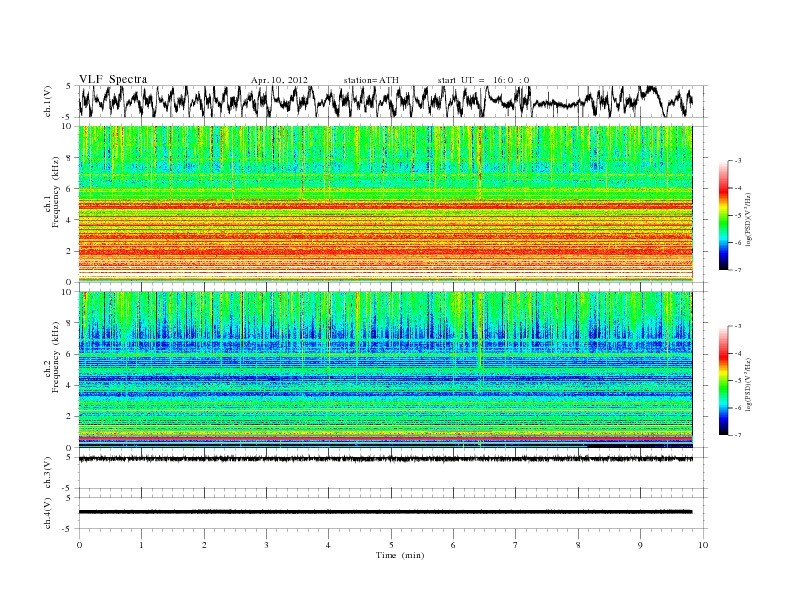This screenshot has height=612, width=792.
Task: Click the "9" tick on the time axis
Action: click(x=640, y=545)
